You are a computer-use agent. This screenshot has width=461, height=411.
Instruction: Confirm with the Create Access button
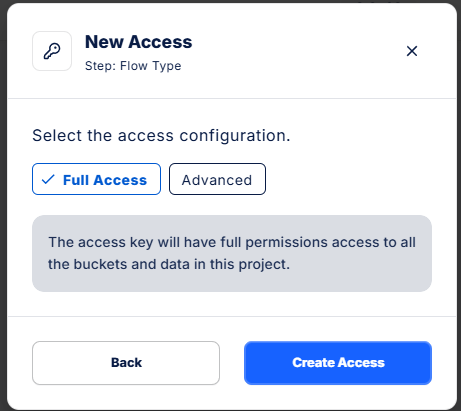pyautogui.click(x=338, y=363)
